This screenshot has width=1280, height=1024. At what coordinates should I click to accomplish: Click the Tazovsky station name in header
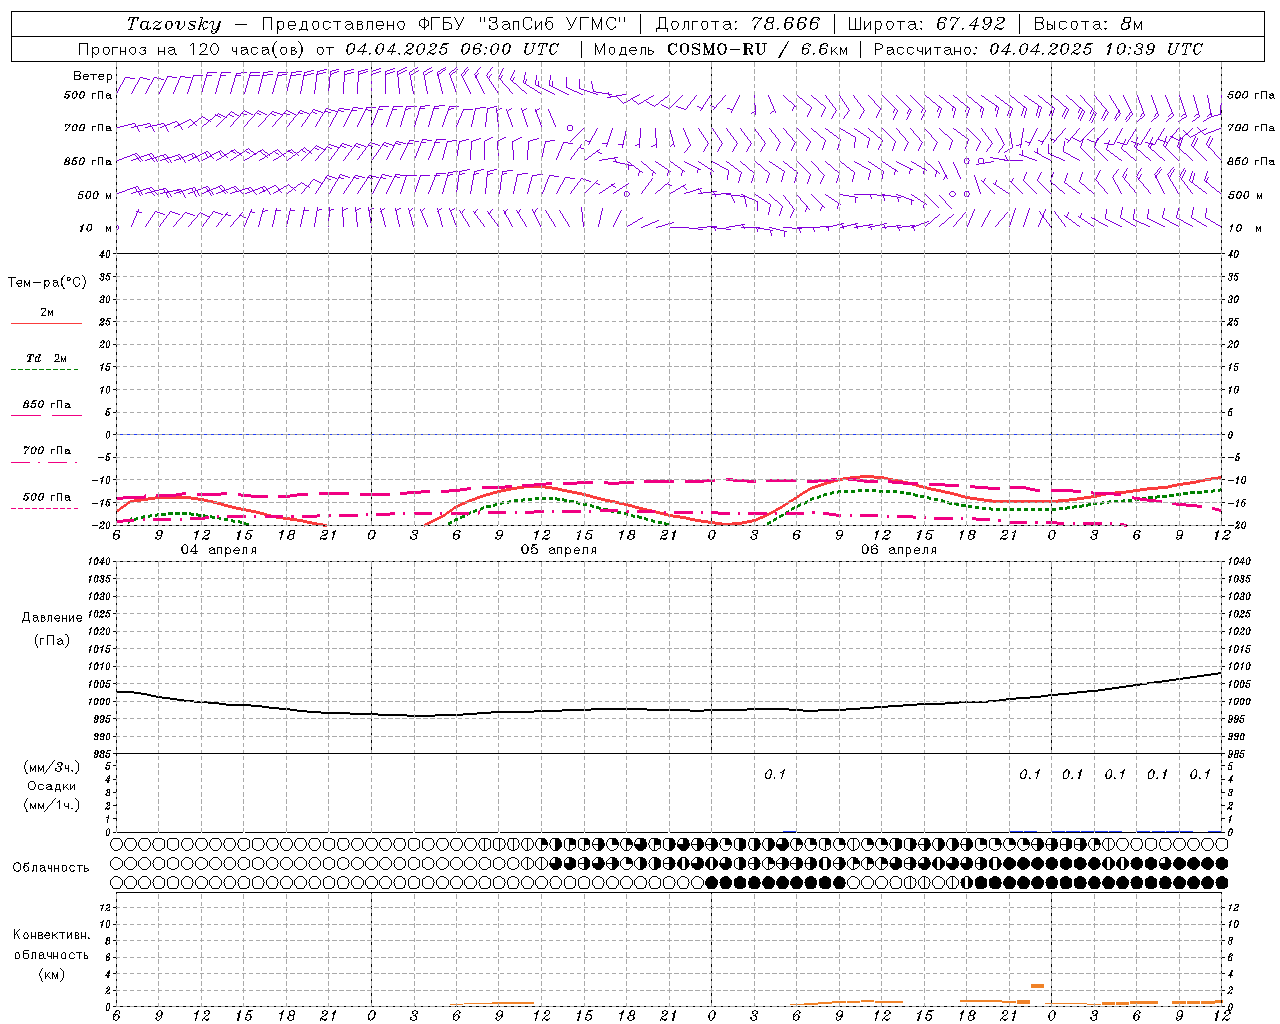(174, 24)
